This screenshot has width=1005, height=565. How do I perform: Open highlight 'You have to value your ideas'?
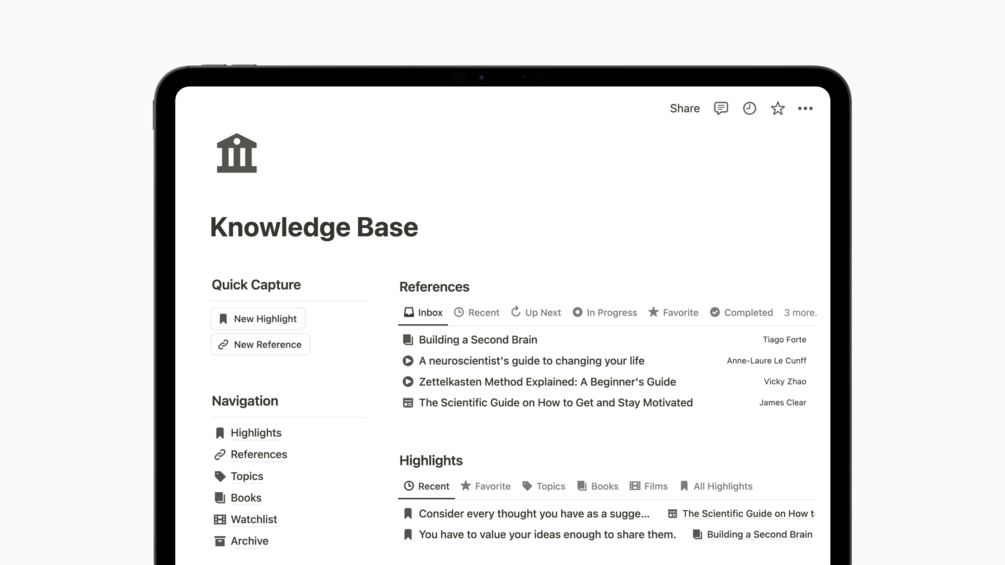(547, 535)
